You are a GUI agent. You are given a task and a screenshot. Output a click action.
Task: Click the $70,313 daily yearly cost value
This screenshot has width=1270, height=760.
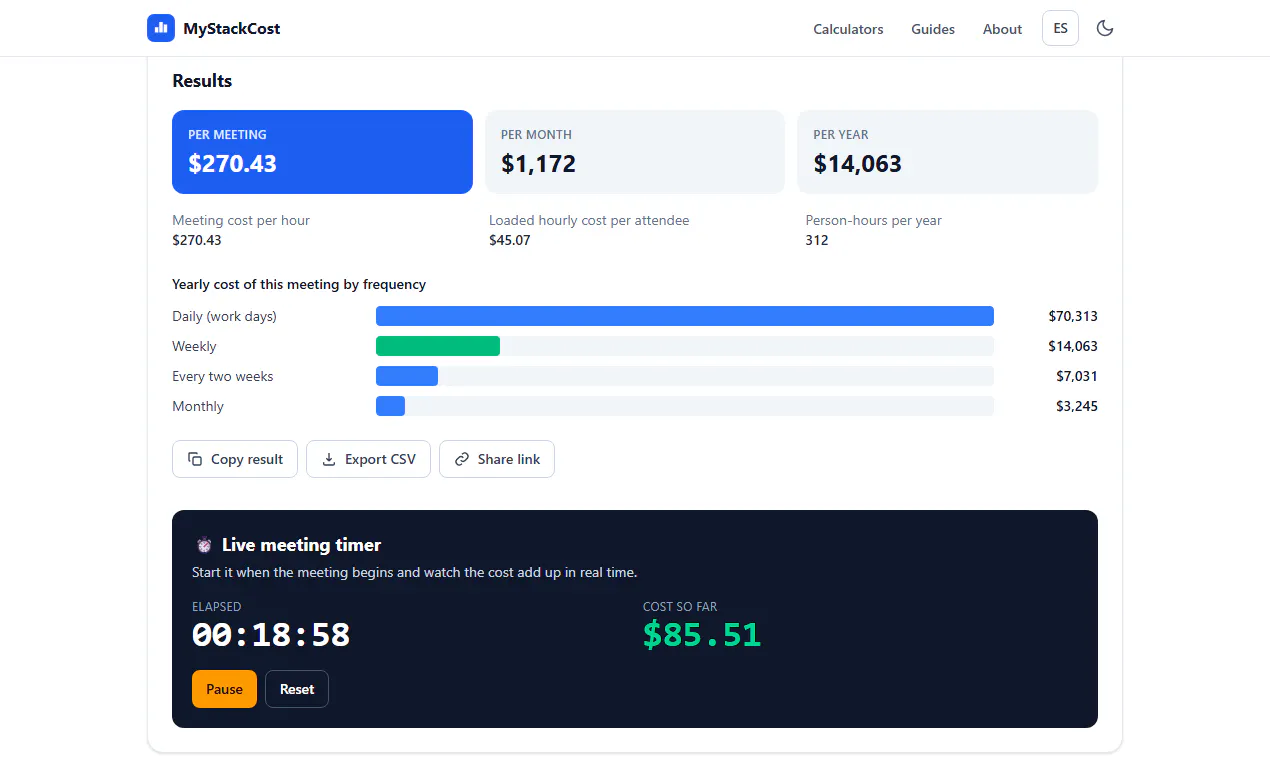point(1073,316)
